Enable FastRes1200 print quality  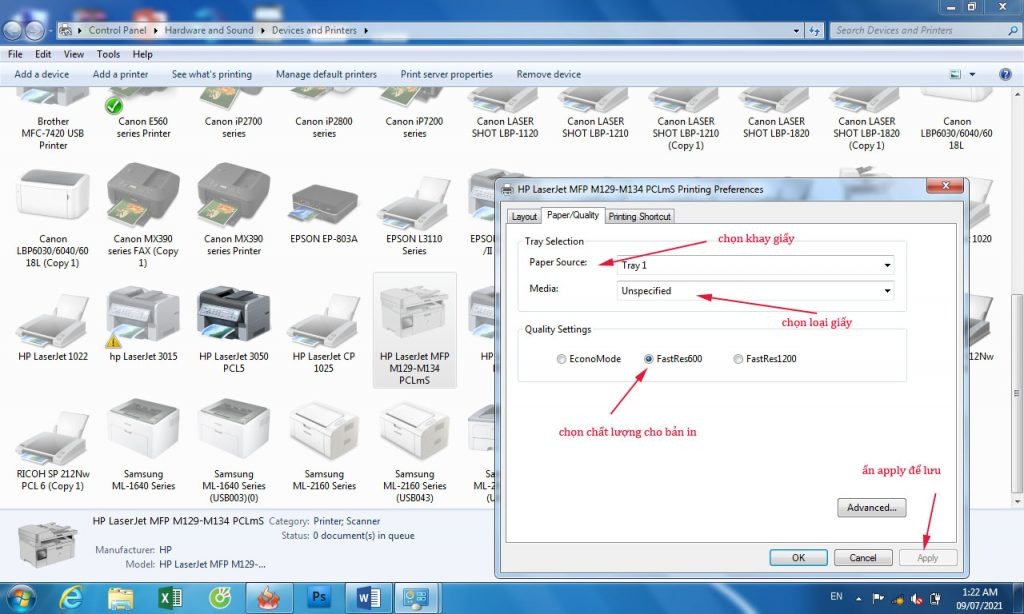point(736,359)
